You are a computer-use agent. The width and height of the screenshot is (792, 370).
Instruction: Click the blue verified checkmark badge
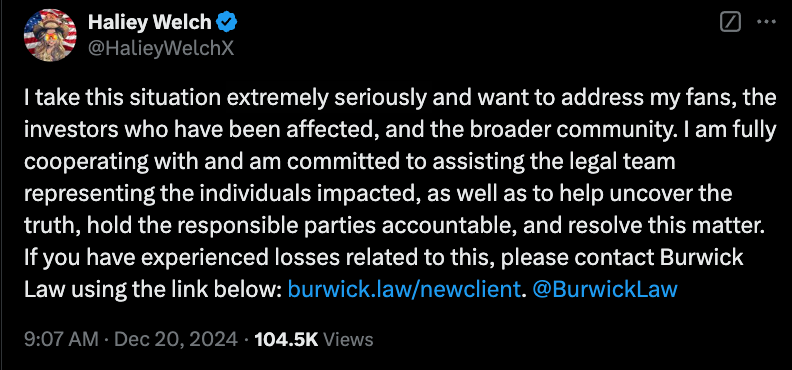pos(227,22)
